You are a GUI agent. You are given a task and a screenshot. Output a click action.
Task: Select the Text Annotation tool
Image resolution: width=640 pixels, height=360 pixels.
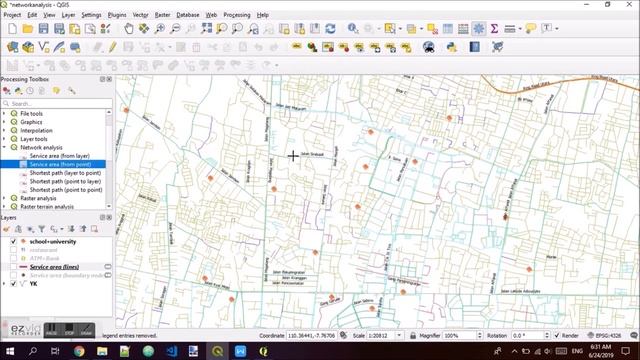(x=546, y=29)
